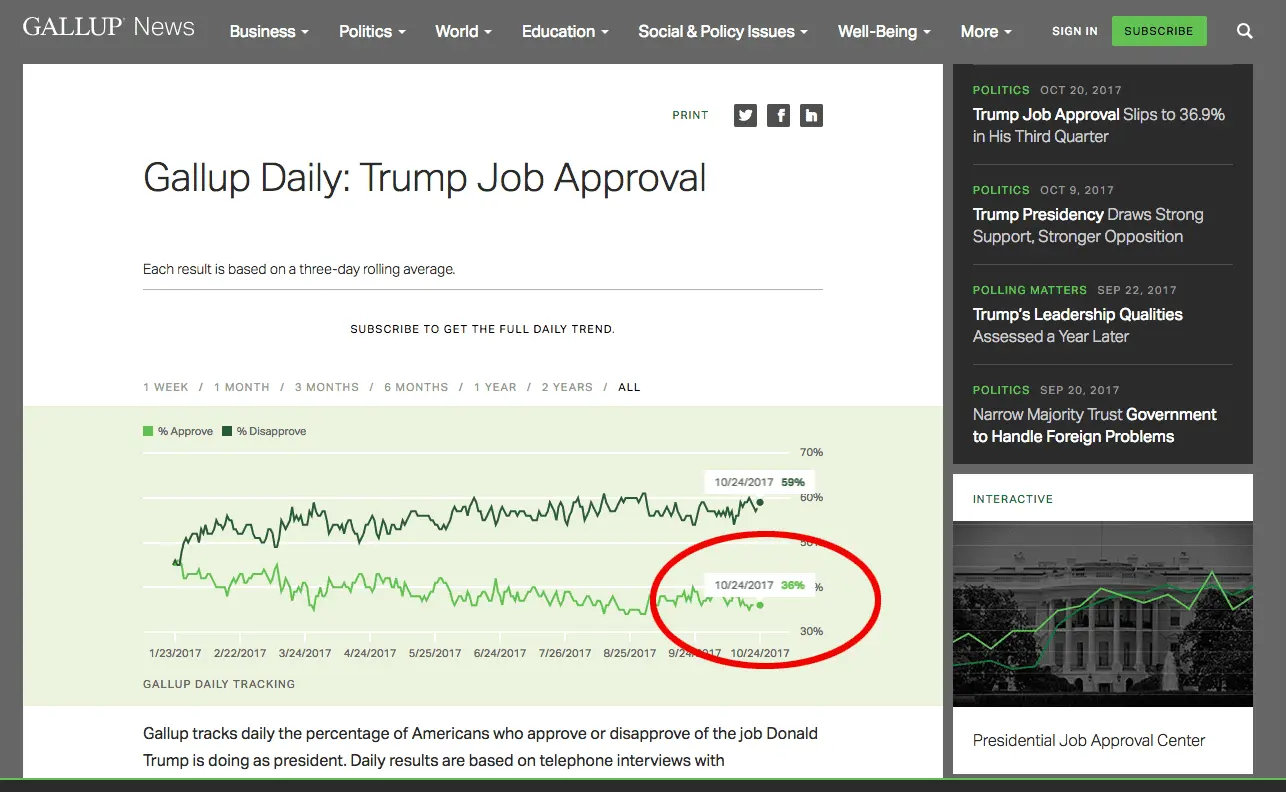Click POLITICS label dated Sep 20, 2017
The image size is (1286, 792).
1001,390
